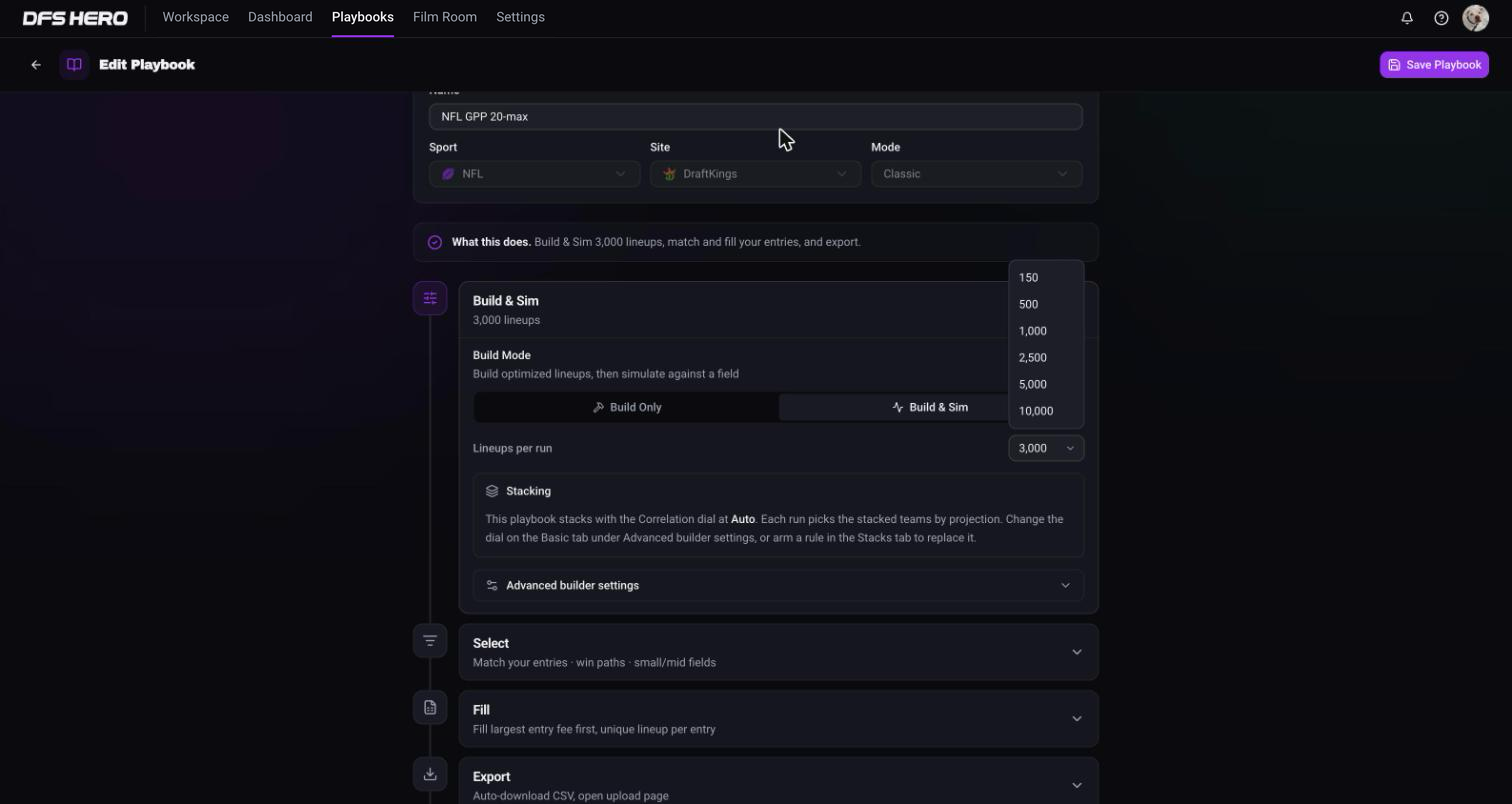Image resolution: width=1512 pixels, height=804 pixels.
Task: Choose 500 lineups option
Action: pos(1046,304)
